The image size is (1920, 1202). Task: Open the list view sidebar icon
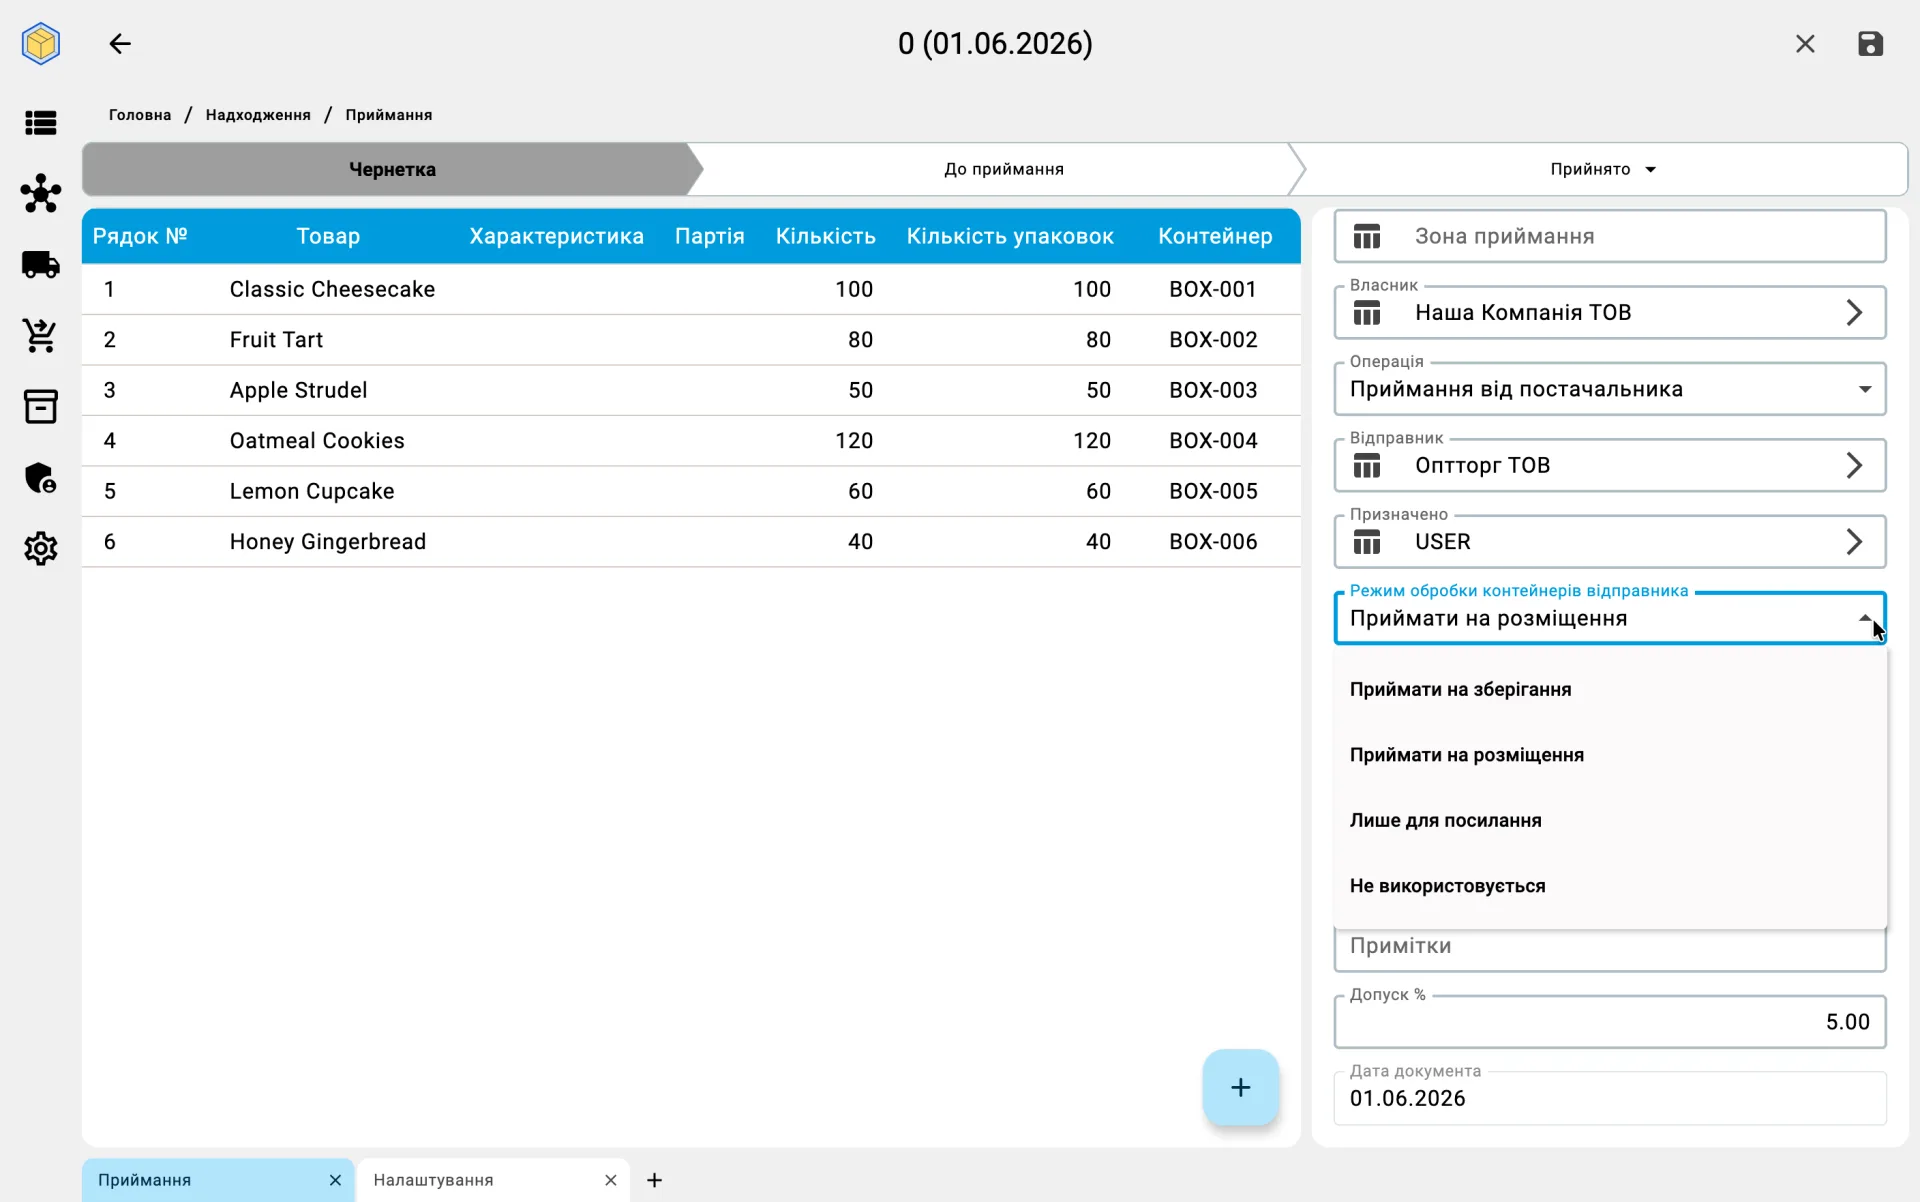[41, 123]
